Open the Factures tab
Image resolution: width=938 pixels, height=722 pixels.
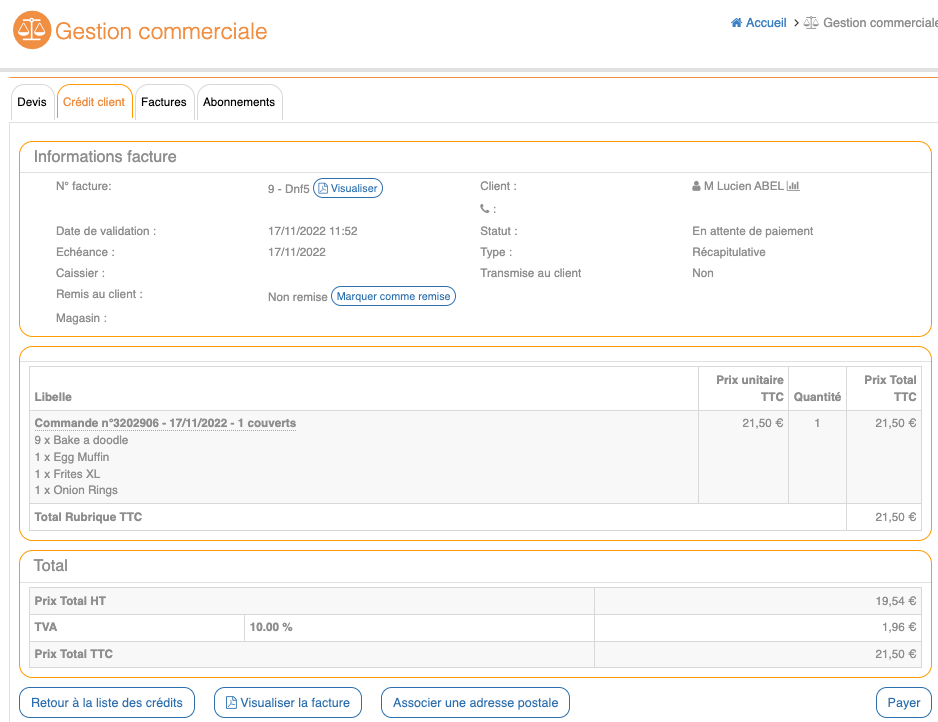164,102
